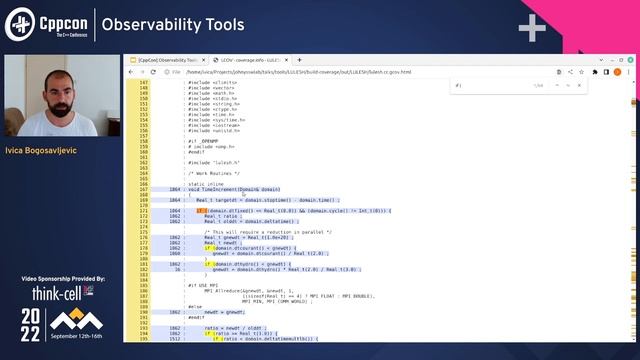This screenshot has width=640, height=360.
Task: Click the void TimeIncrement(Domain& domain) line
Action: click(234, 189)
